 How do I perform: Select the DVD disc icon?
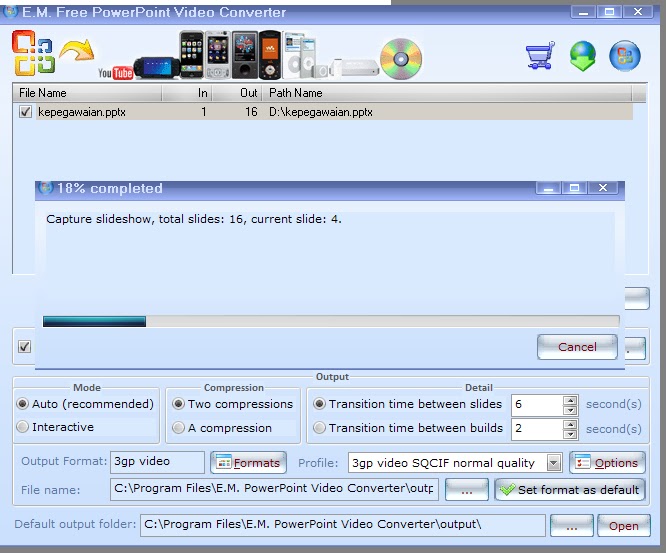(401, 59)
